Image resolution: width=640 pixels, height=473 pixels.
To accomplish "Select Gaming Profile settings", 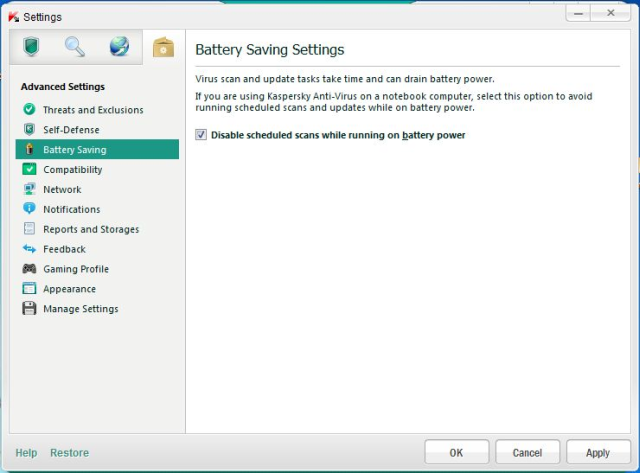I will [97, 269].
